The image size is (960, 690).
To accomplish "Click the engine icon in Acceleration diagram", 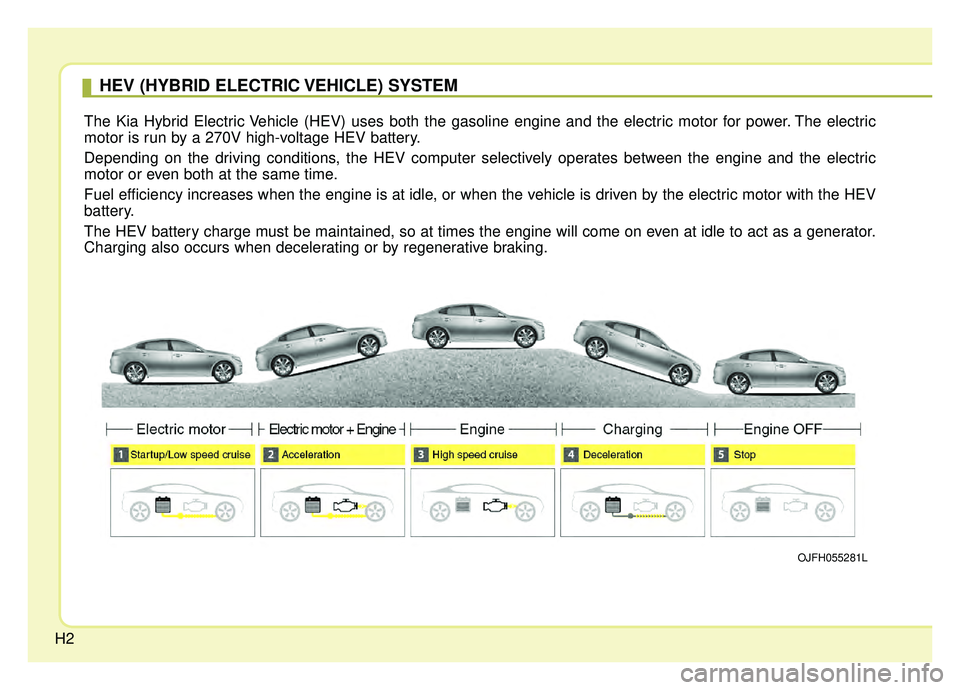I will [346, 506].
